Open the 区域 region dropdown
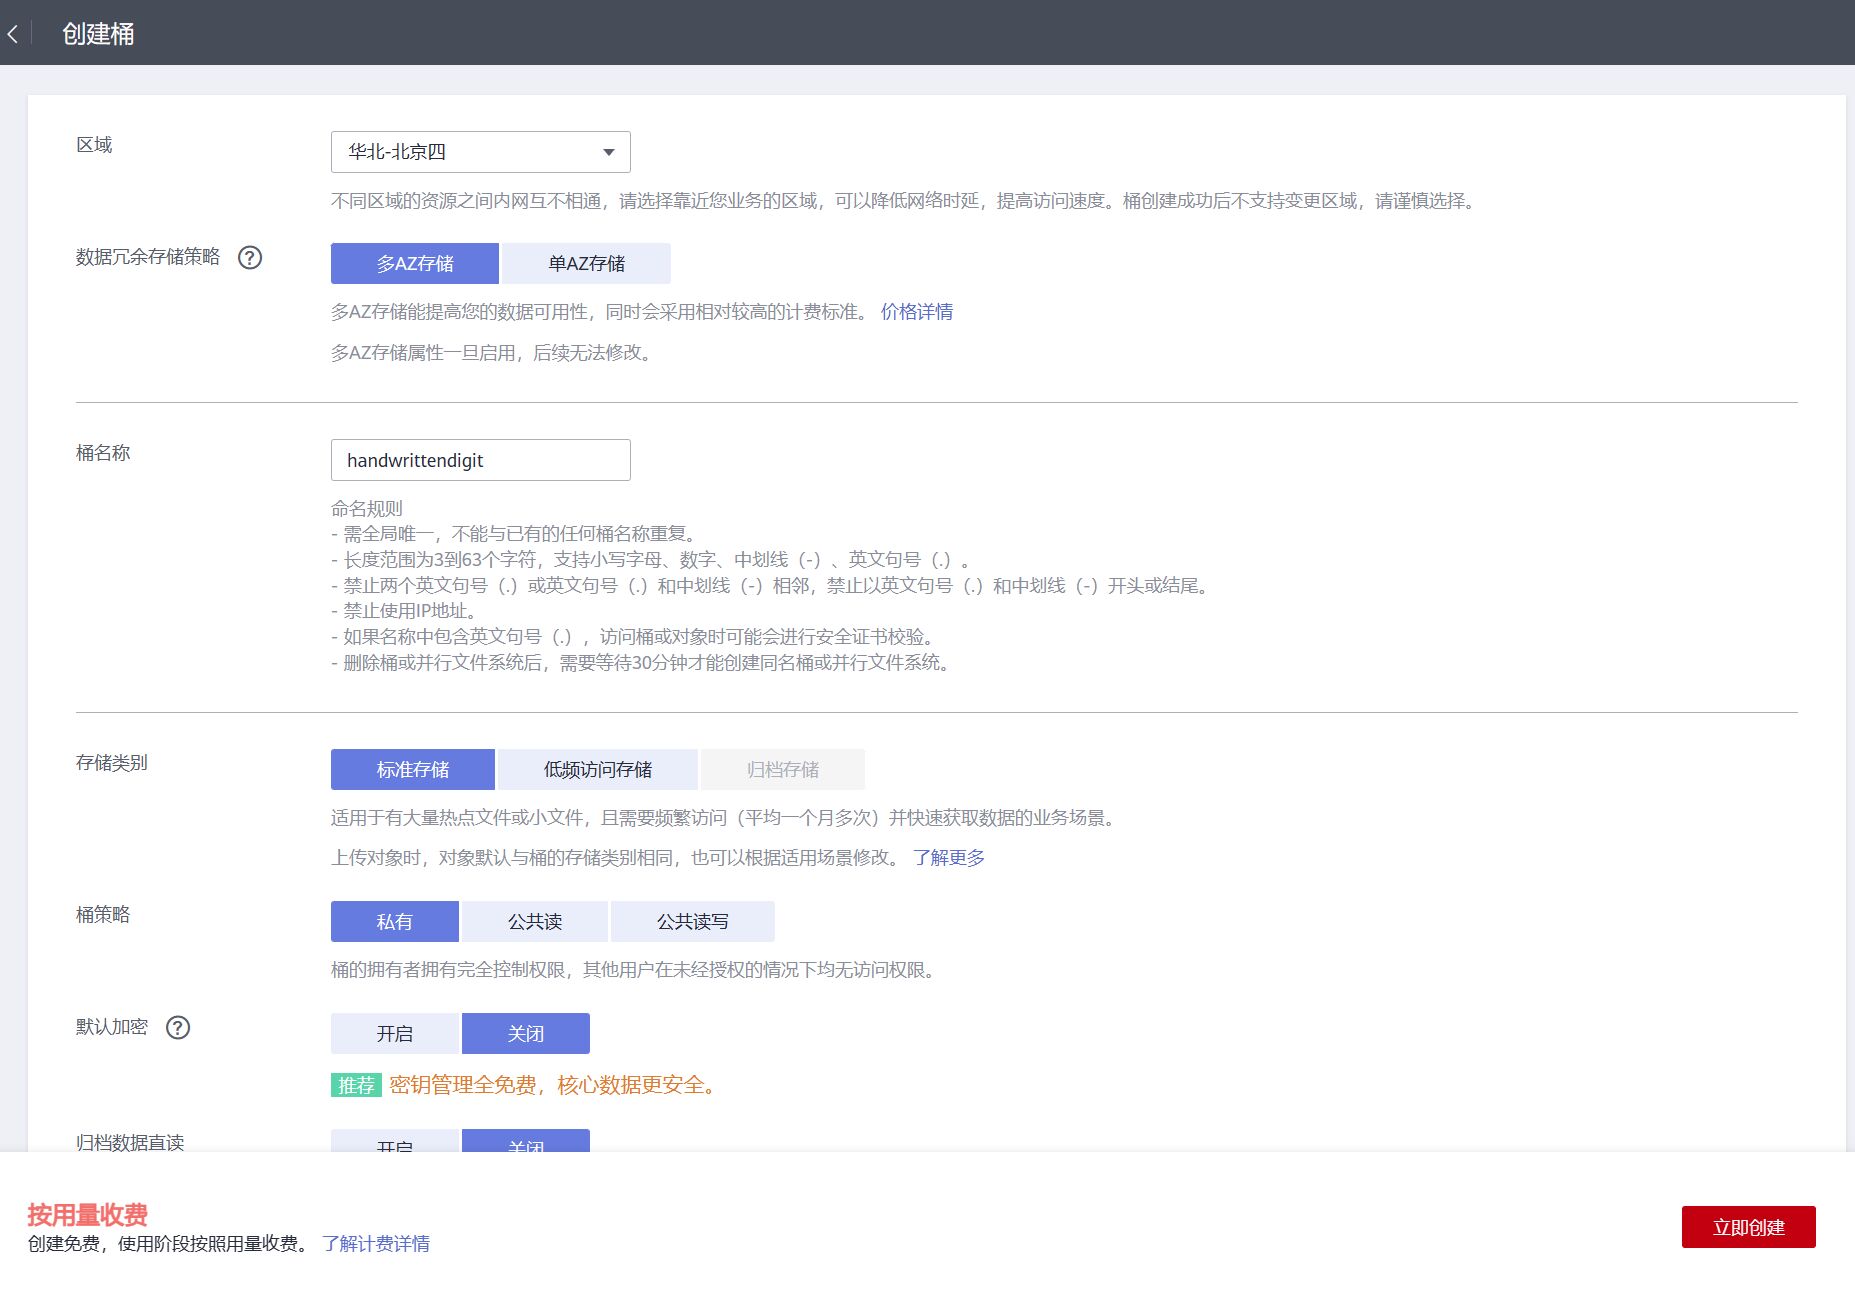The image size is (1855, 1302). 480,152
